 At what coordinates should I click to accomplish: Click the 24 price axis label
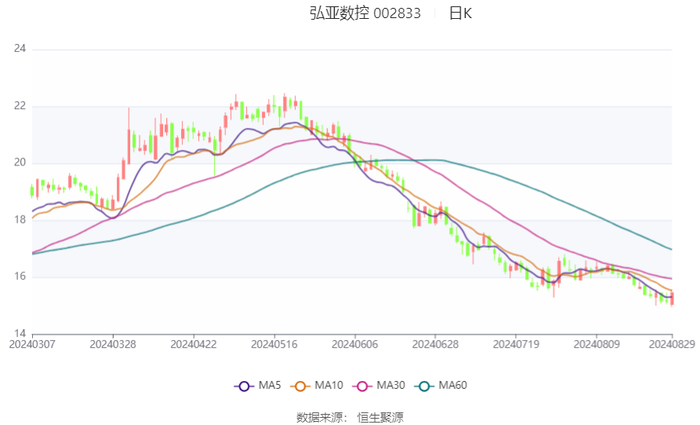pyautogui.click(x=19, y=49)
